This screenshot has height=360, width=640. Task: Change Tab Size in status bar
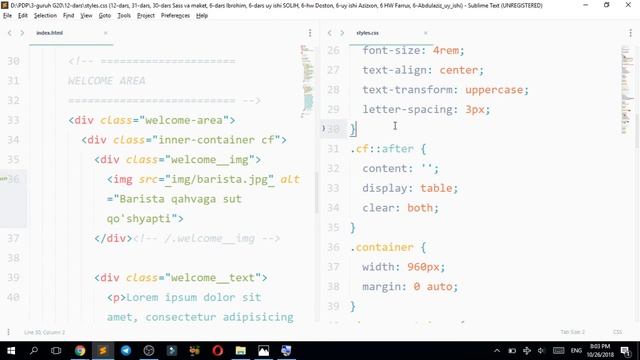[572, 332]
